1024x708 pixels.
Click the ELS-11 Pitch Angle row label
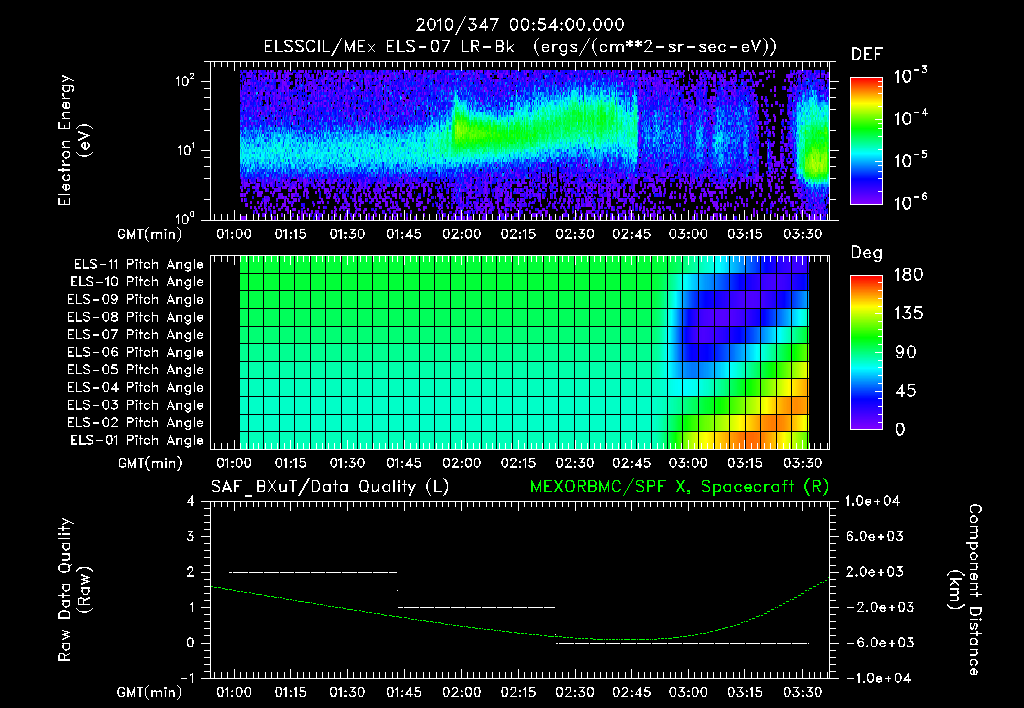(x=138, y=265)
